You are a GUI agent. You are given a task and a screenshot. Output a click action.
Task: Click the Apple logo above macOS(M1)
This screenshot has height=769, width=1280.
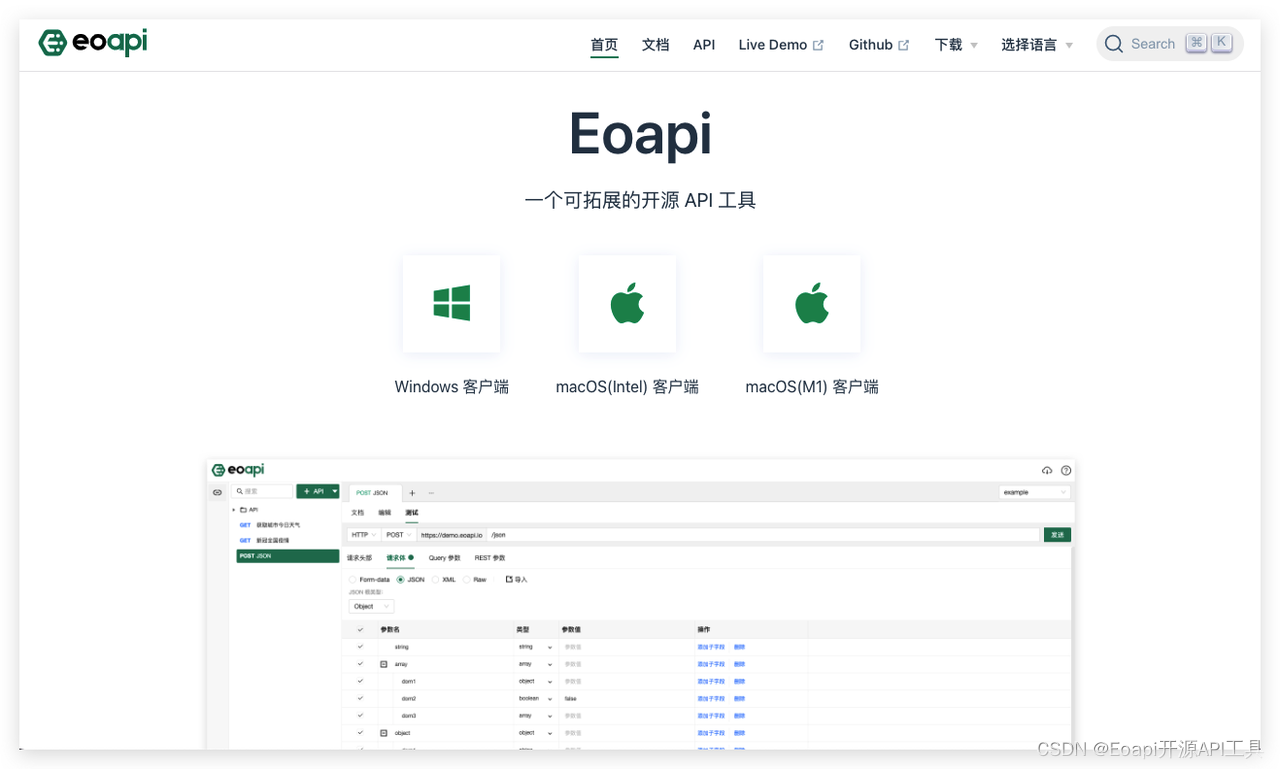(x=811, y=303)
